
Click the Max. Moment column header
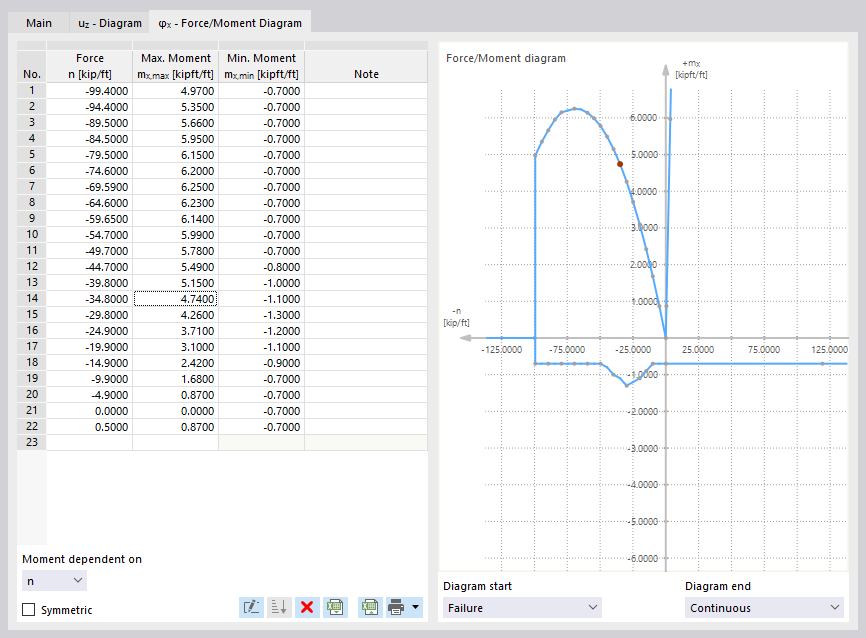(x=176, y=66)
